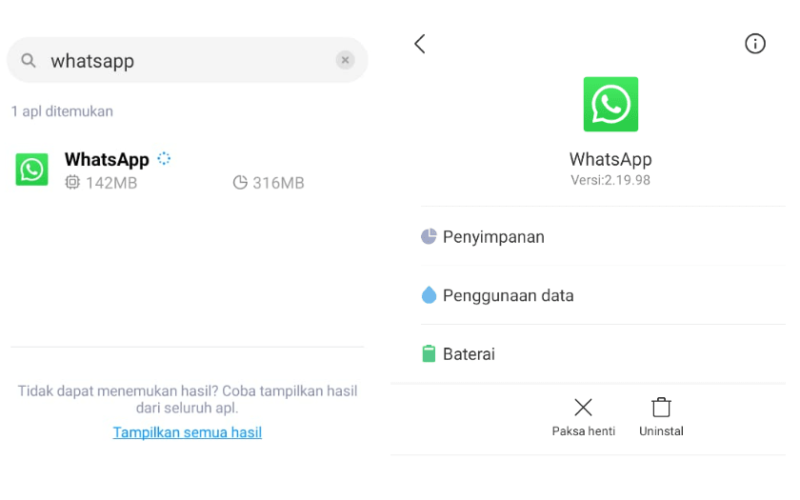This screenshot has width=800, height=500.
Task: Open app info circle icon
Action: 755,43
